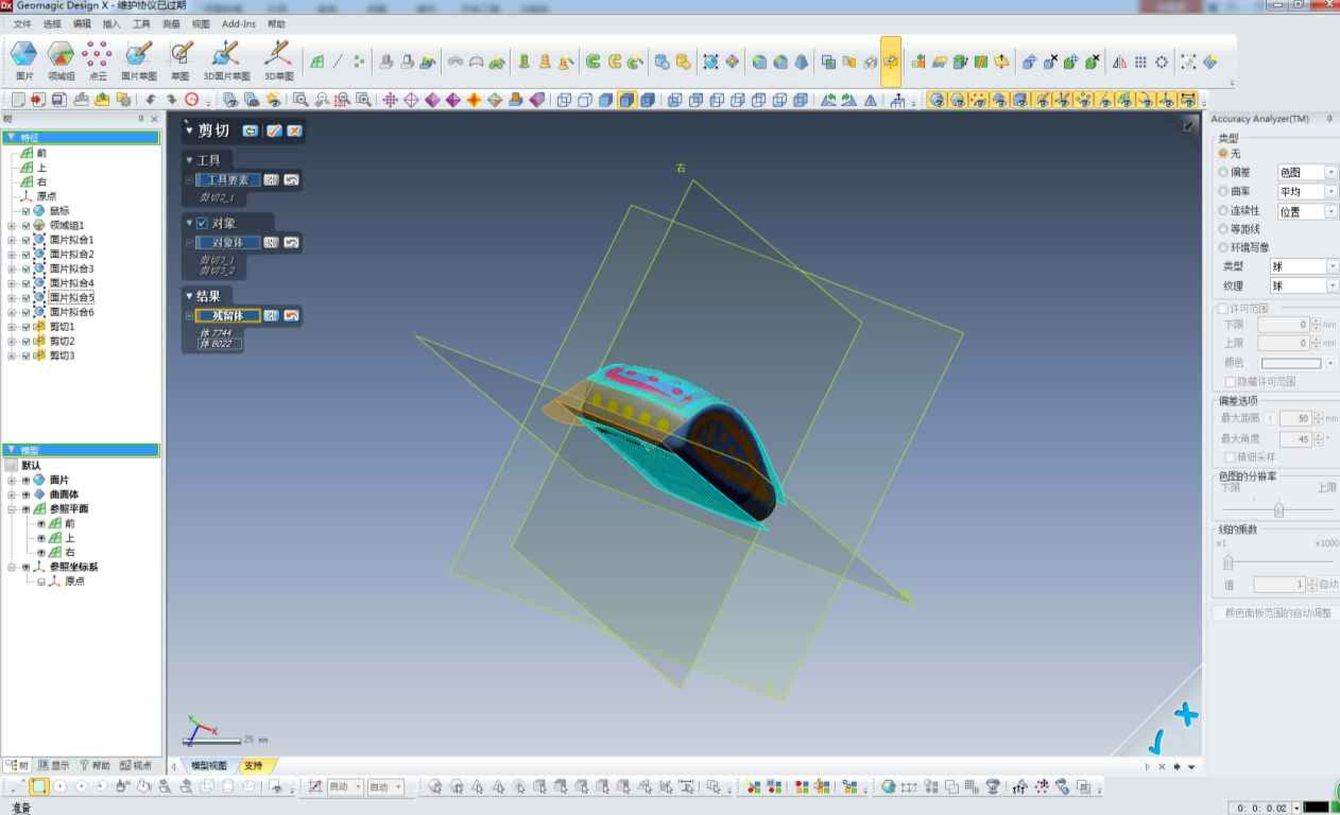Click the 对象体 selection button
This screenshot has width=1340, height=815.
227,243
